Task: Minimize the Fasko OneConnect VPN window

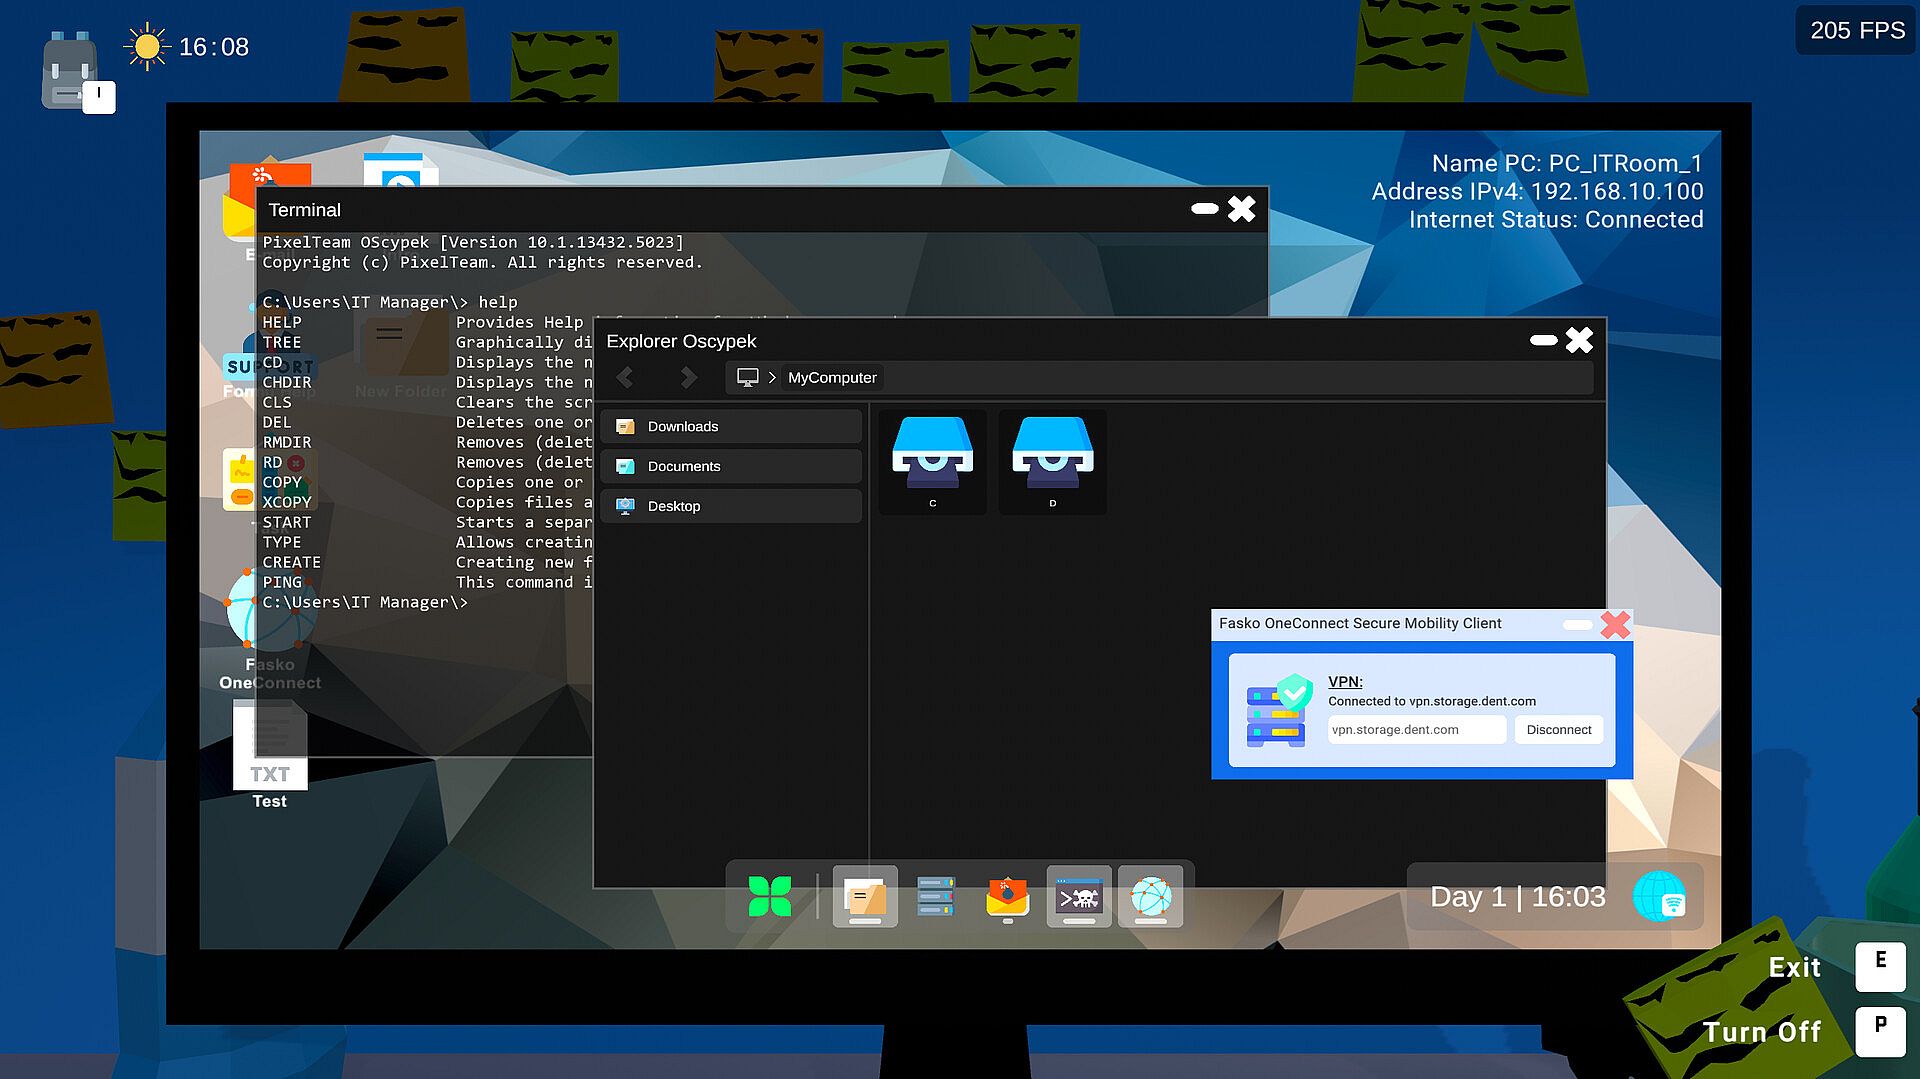Action: [x=1576, y=625]
